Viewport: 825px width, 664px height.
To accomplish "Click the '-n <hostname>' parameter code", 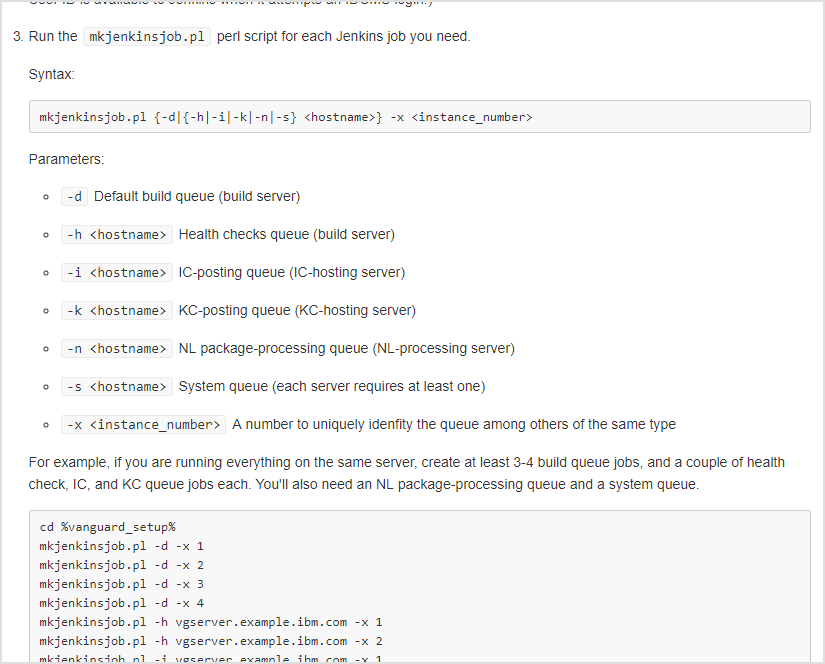I will [x=116, y=348].
